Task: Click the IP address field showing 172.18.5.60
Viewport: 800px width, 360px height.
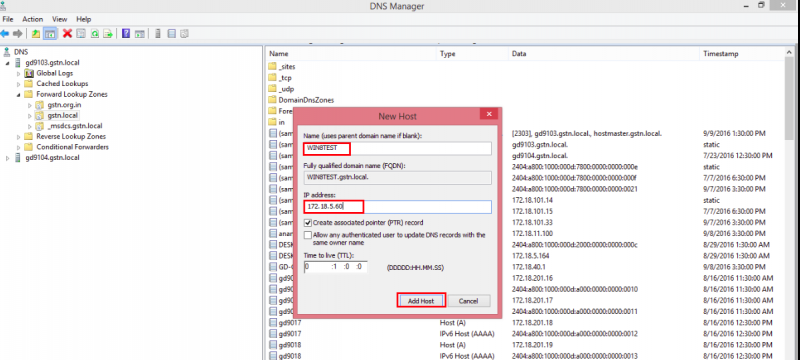Action: click(397, 207)
